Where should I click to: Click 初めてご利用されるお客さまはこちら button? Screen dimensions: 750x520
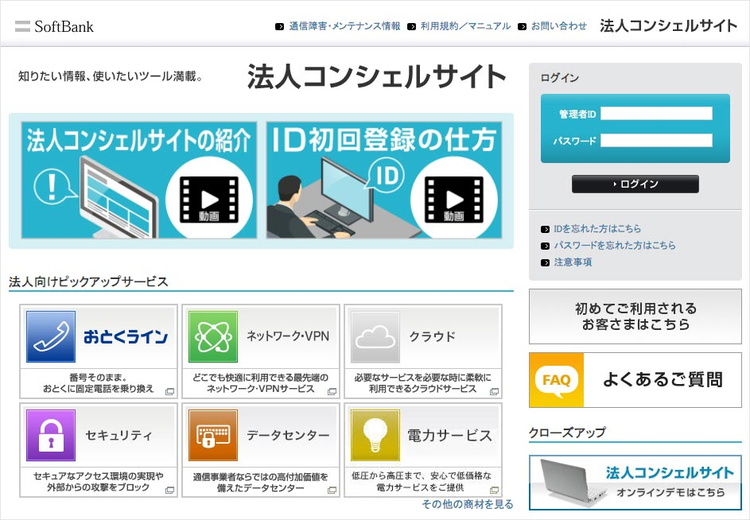[x=635, y=316]
